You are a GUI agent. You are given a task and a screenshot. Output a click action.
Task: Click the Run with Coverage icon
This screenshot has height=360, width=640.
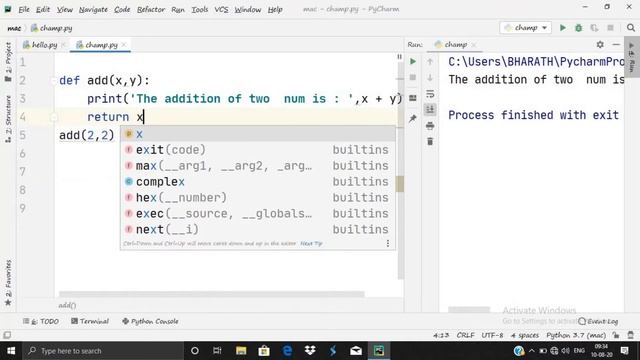click(594, 28)
